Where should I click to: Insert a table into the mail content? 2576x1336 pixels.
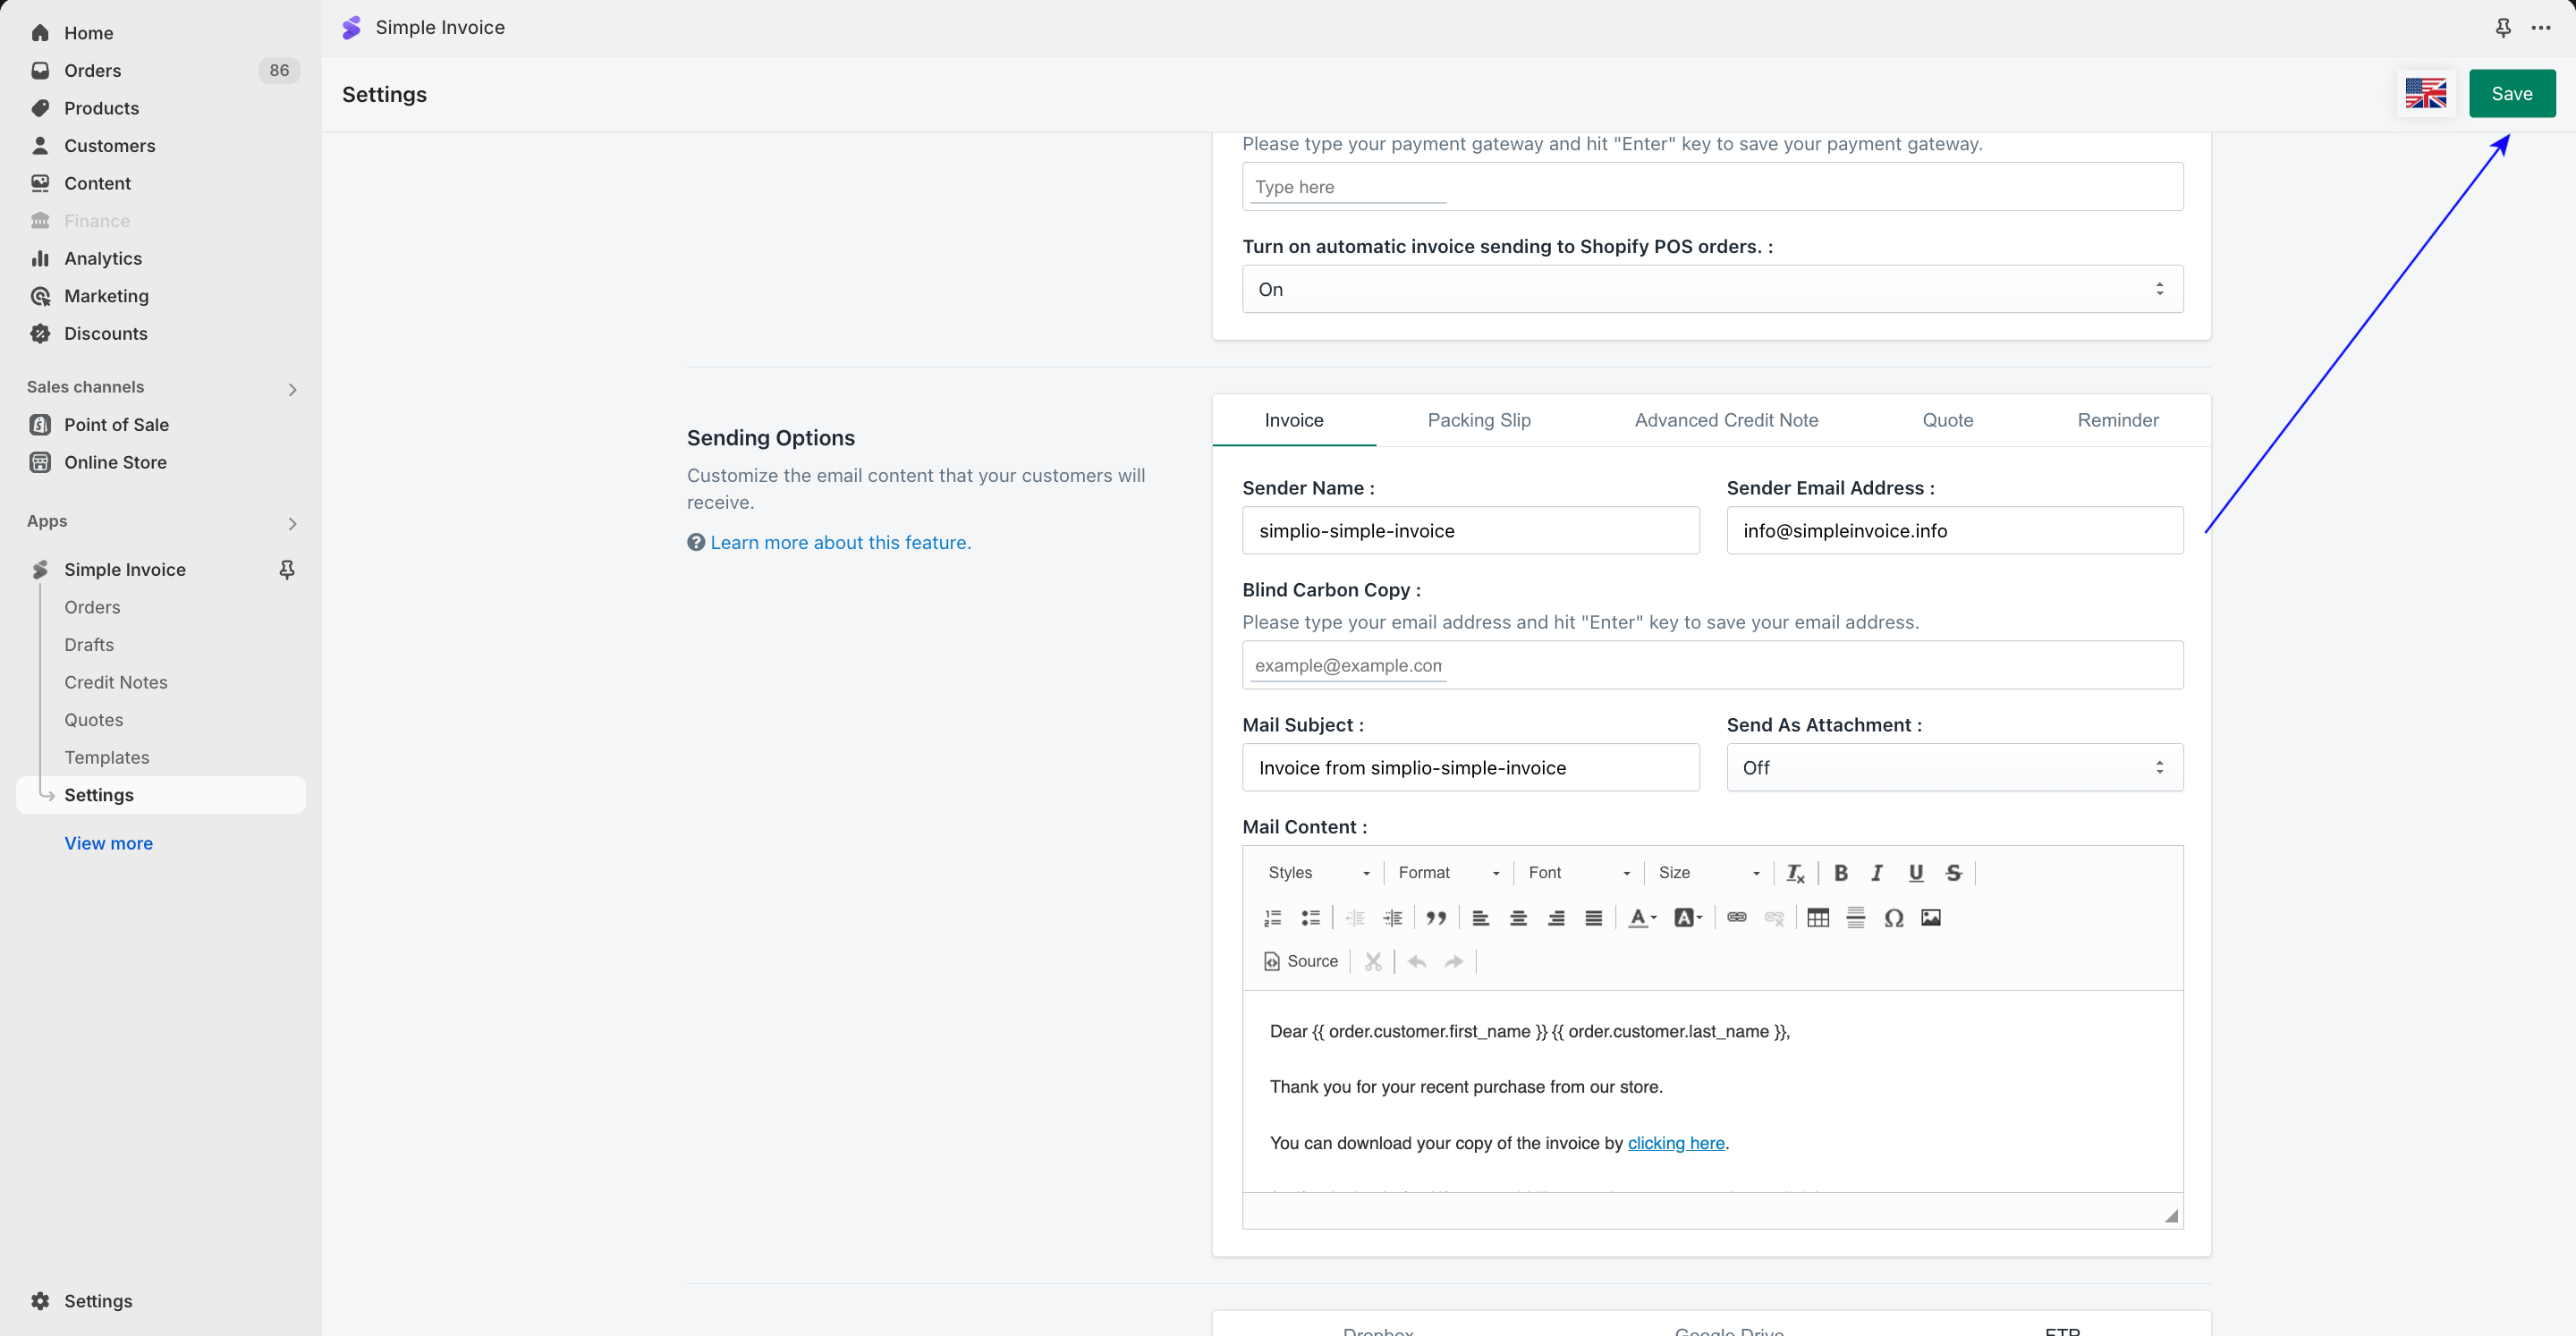pos(1817,918)
